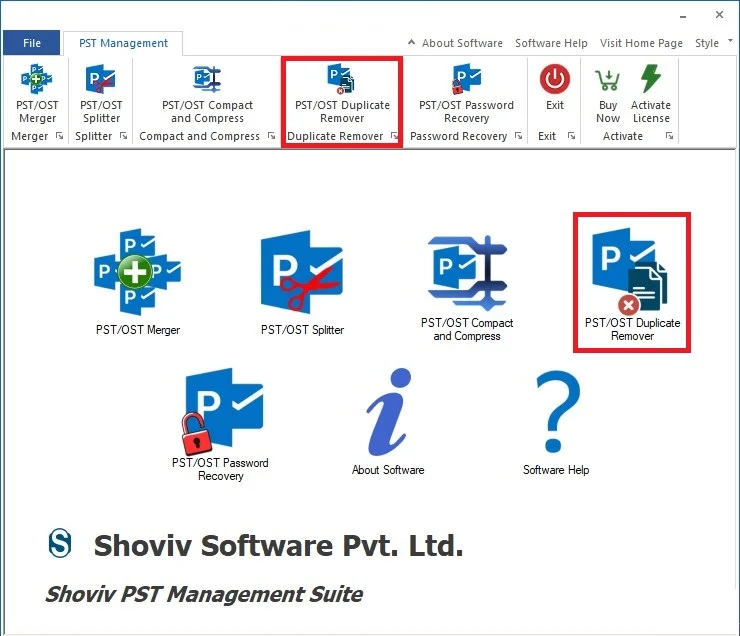Select the PST Management tab

tap(123, 43)
